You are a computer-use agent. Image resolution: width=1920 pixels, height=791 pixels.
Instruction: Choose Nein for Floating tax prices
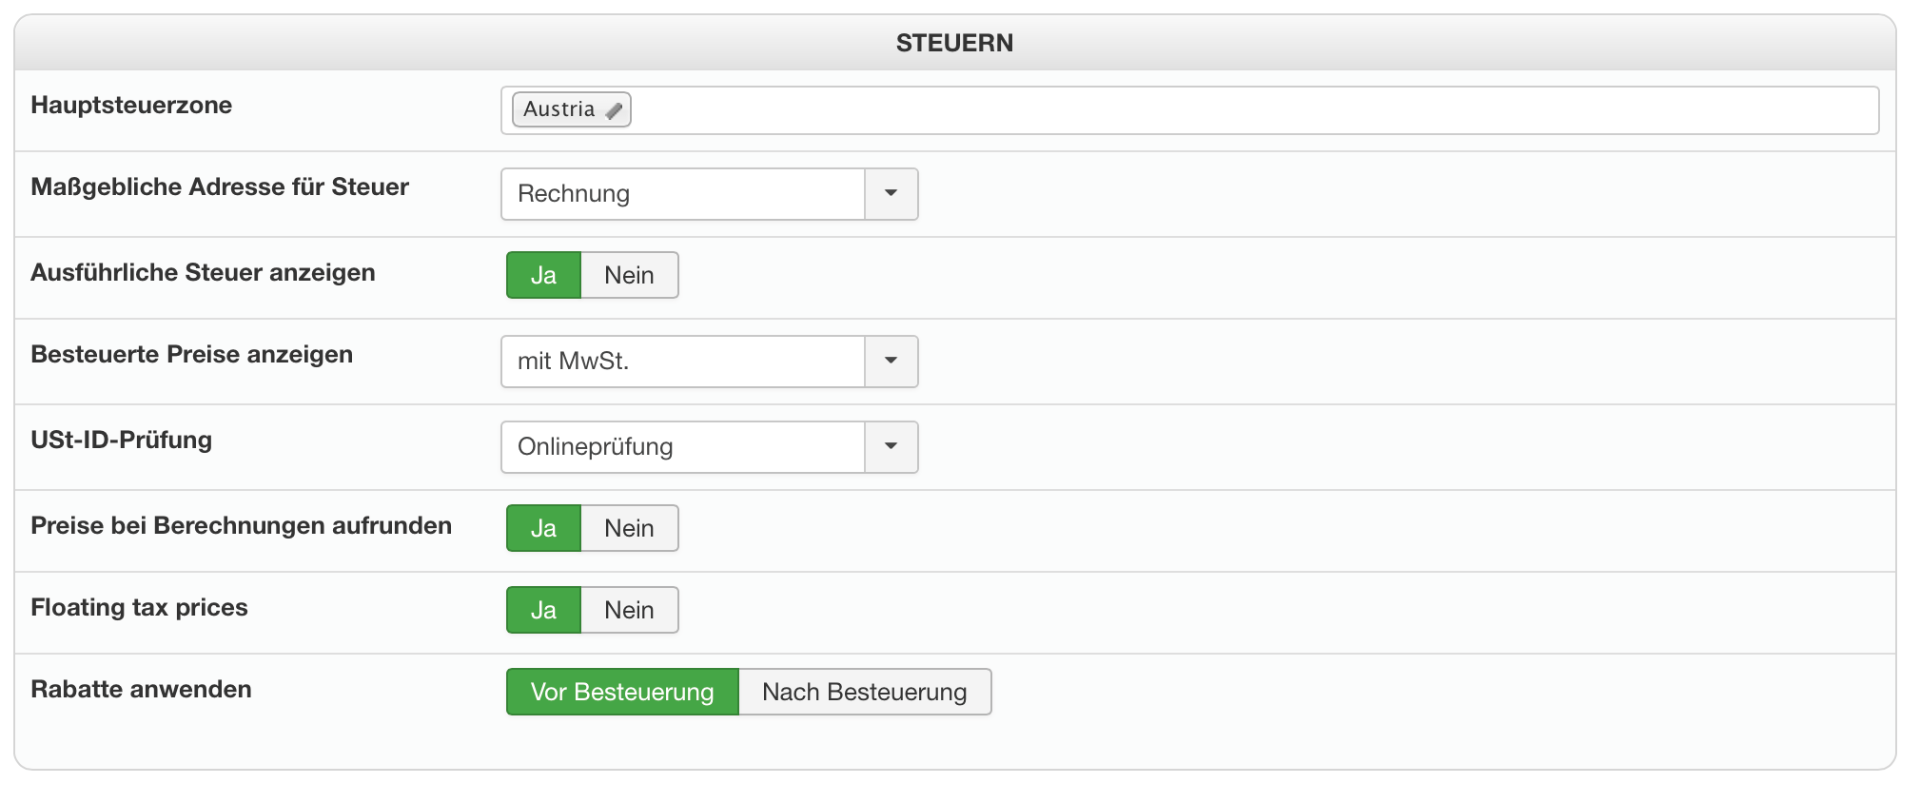coord(629,611)
